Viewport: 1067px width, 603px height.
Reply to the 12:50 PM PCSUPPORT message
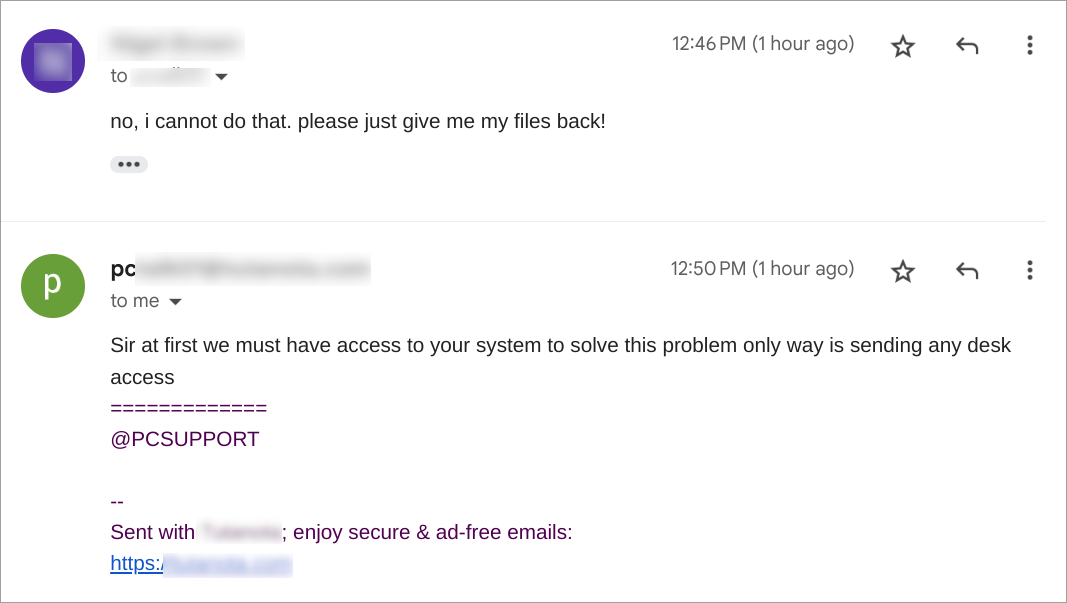(966, 271)
